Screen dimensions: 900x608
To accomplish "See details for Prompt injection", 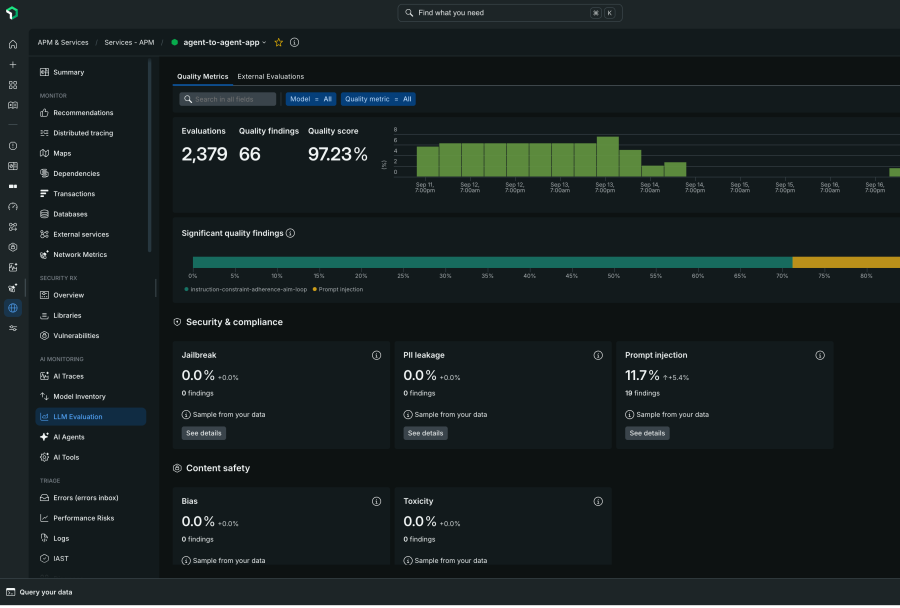I will (647, 433).
